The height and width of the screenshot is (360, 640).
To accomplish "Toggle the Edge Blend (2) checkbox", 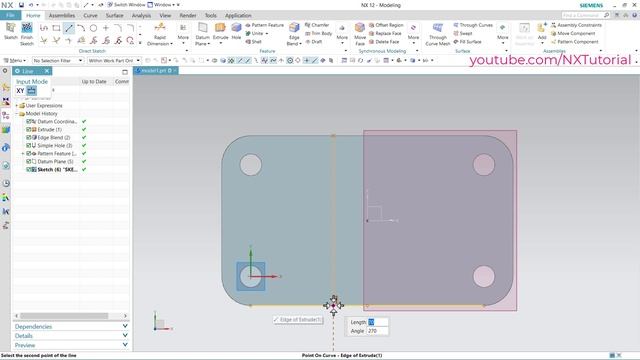I will coord(29,138).
